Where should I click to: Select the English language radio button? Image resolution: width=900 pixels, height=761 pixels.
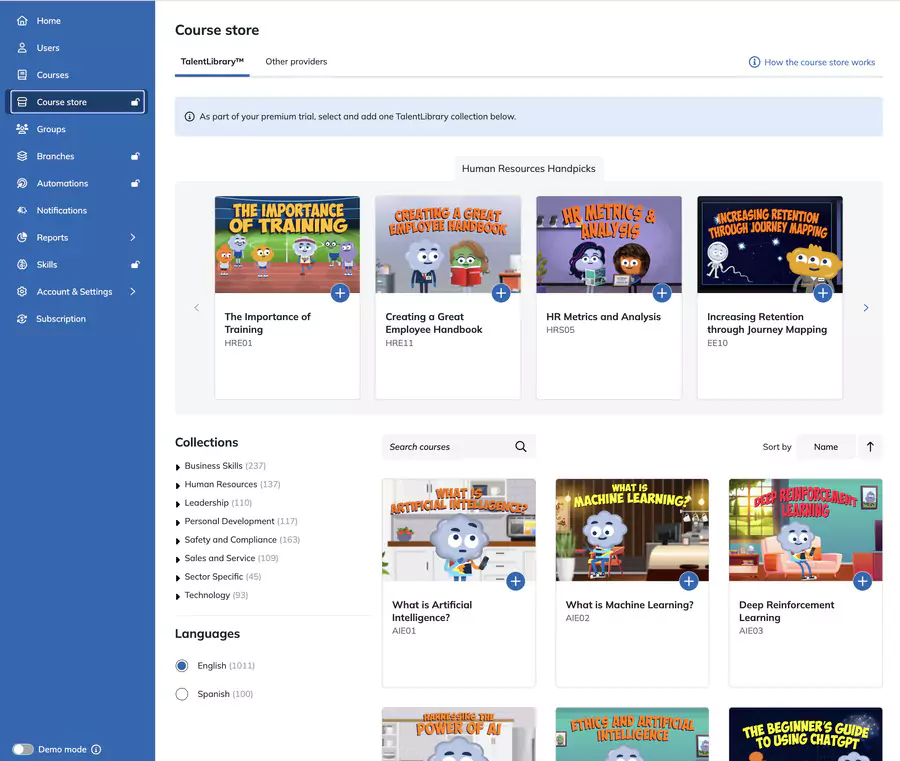point(182,665)
